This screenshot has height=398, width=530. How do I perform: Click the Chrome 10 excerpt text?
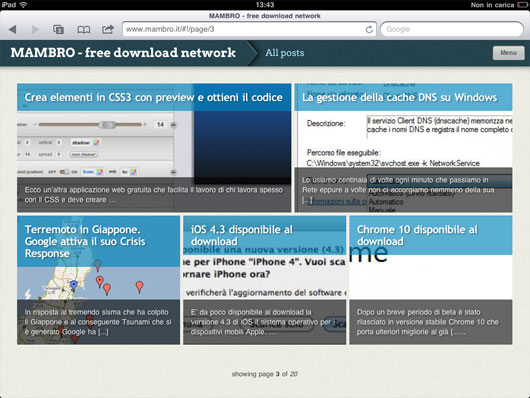pyautogui.click(x=428, y=322)
